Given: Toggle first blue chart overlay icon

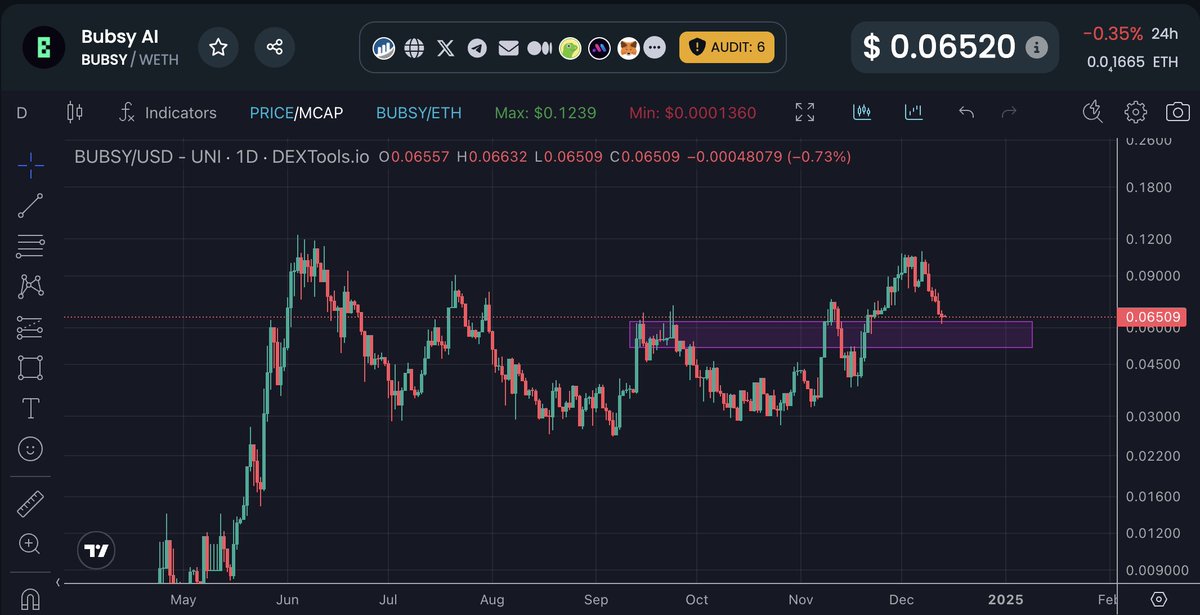Looking at the screenshot, I should point(862,112).
